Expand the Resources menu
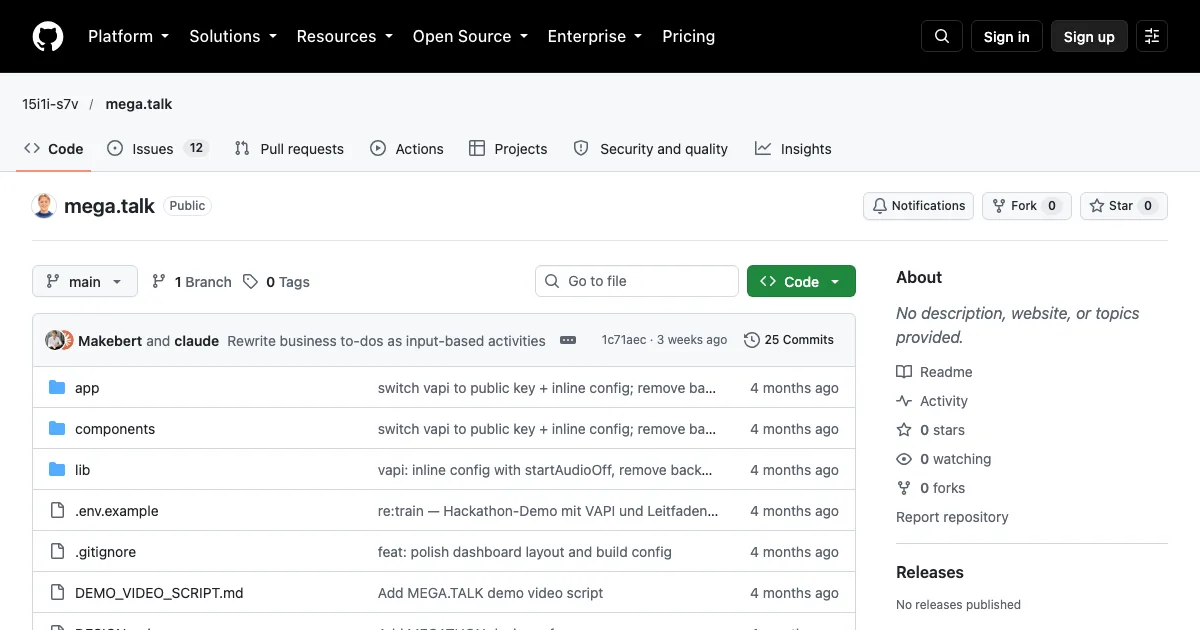This screenshot has height=630, width=1200. 345,36
